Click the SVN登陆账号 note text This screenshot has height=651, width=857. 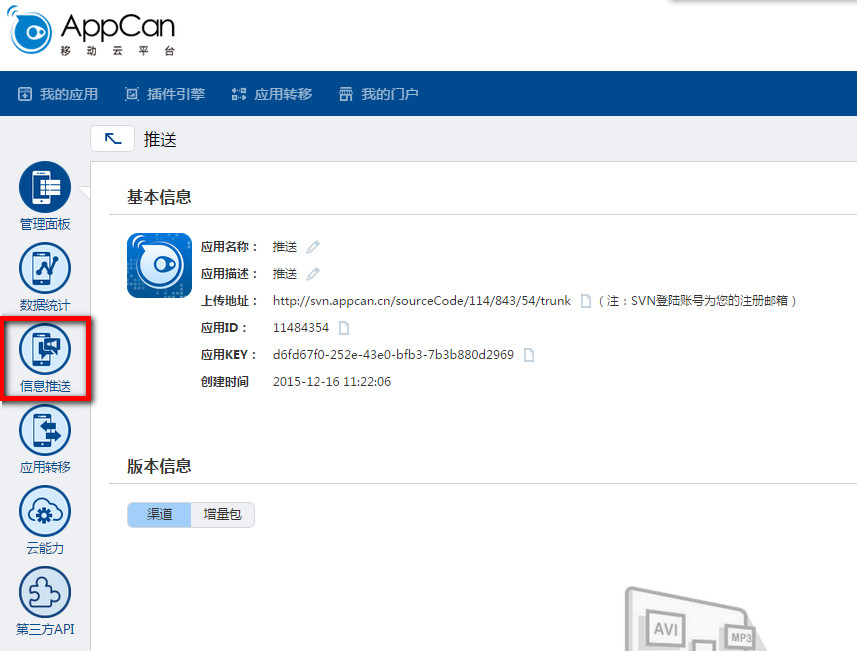(697, 301)
